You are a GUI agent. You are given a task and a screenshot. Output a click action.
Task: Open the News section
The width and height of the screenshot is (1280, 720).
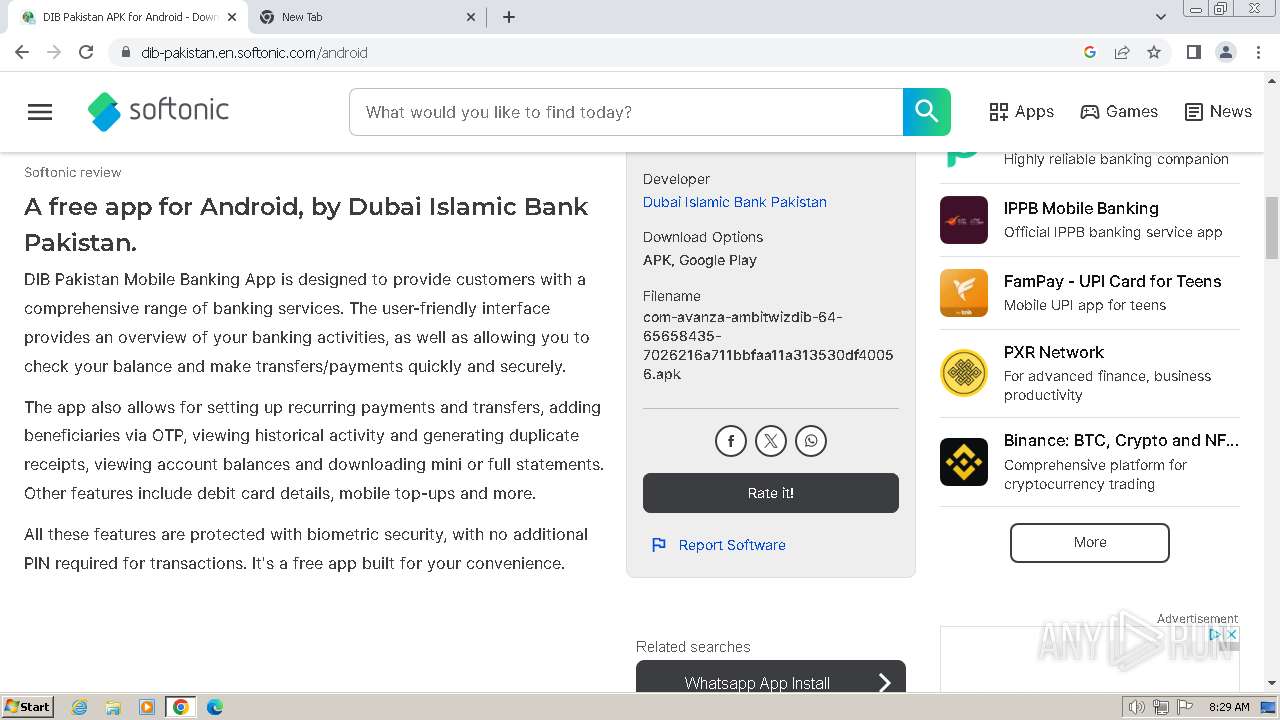pyautogui.click(x=1218, y=112)
